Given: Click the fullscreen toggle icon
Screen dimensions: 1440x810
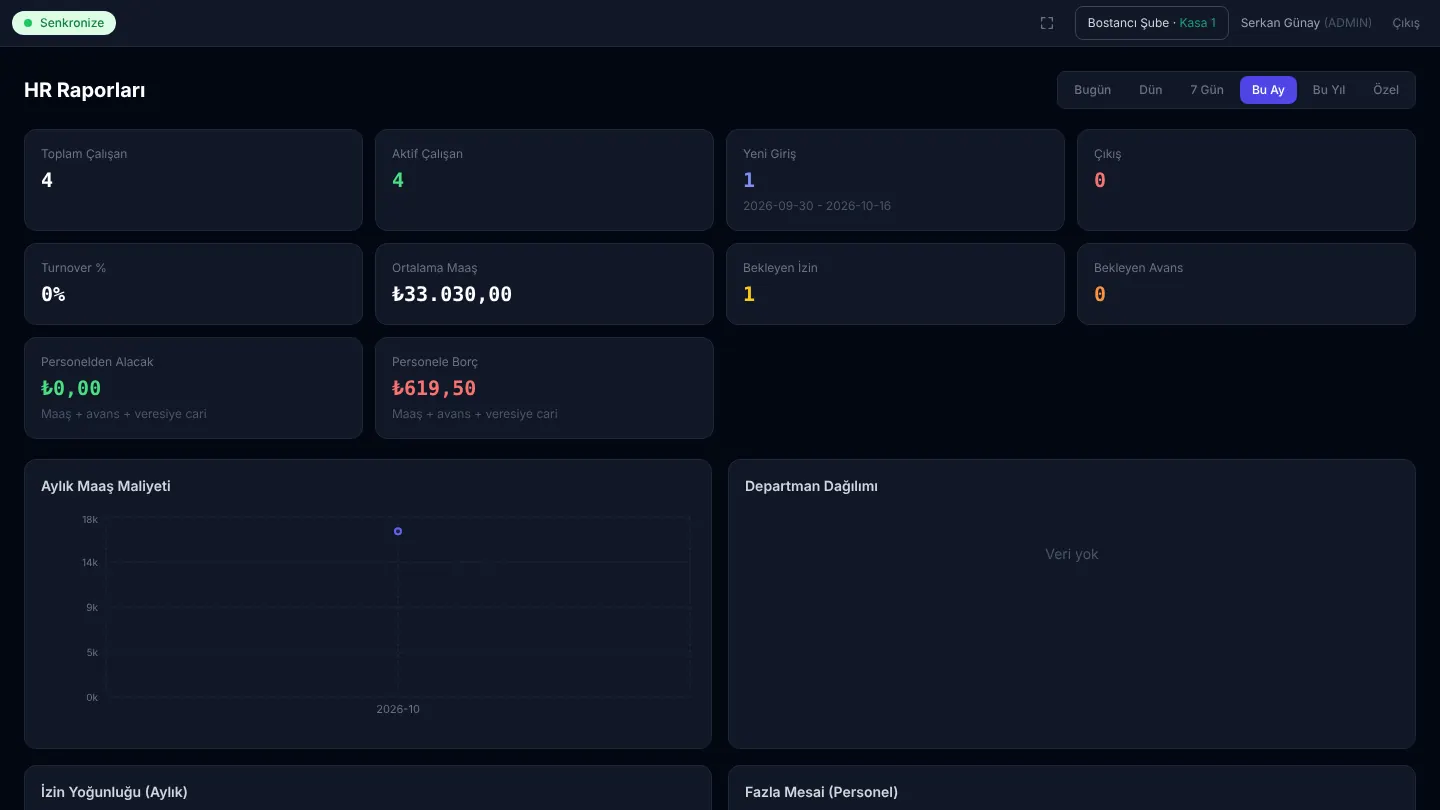Looking at the screenshot, I should point(1047,23).
